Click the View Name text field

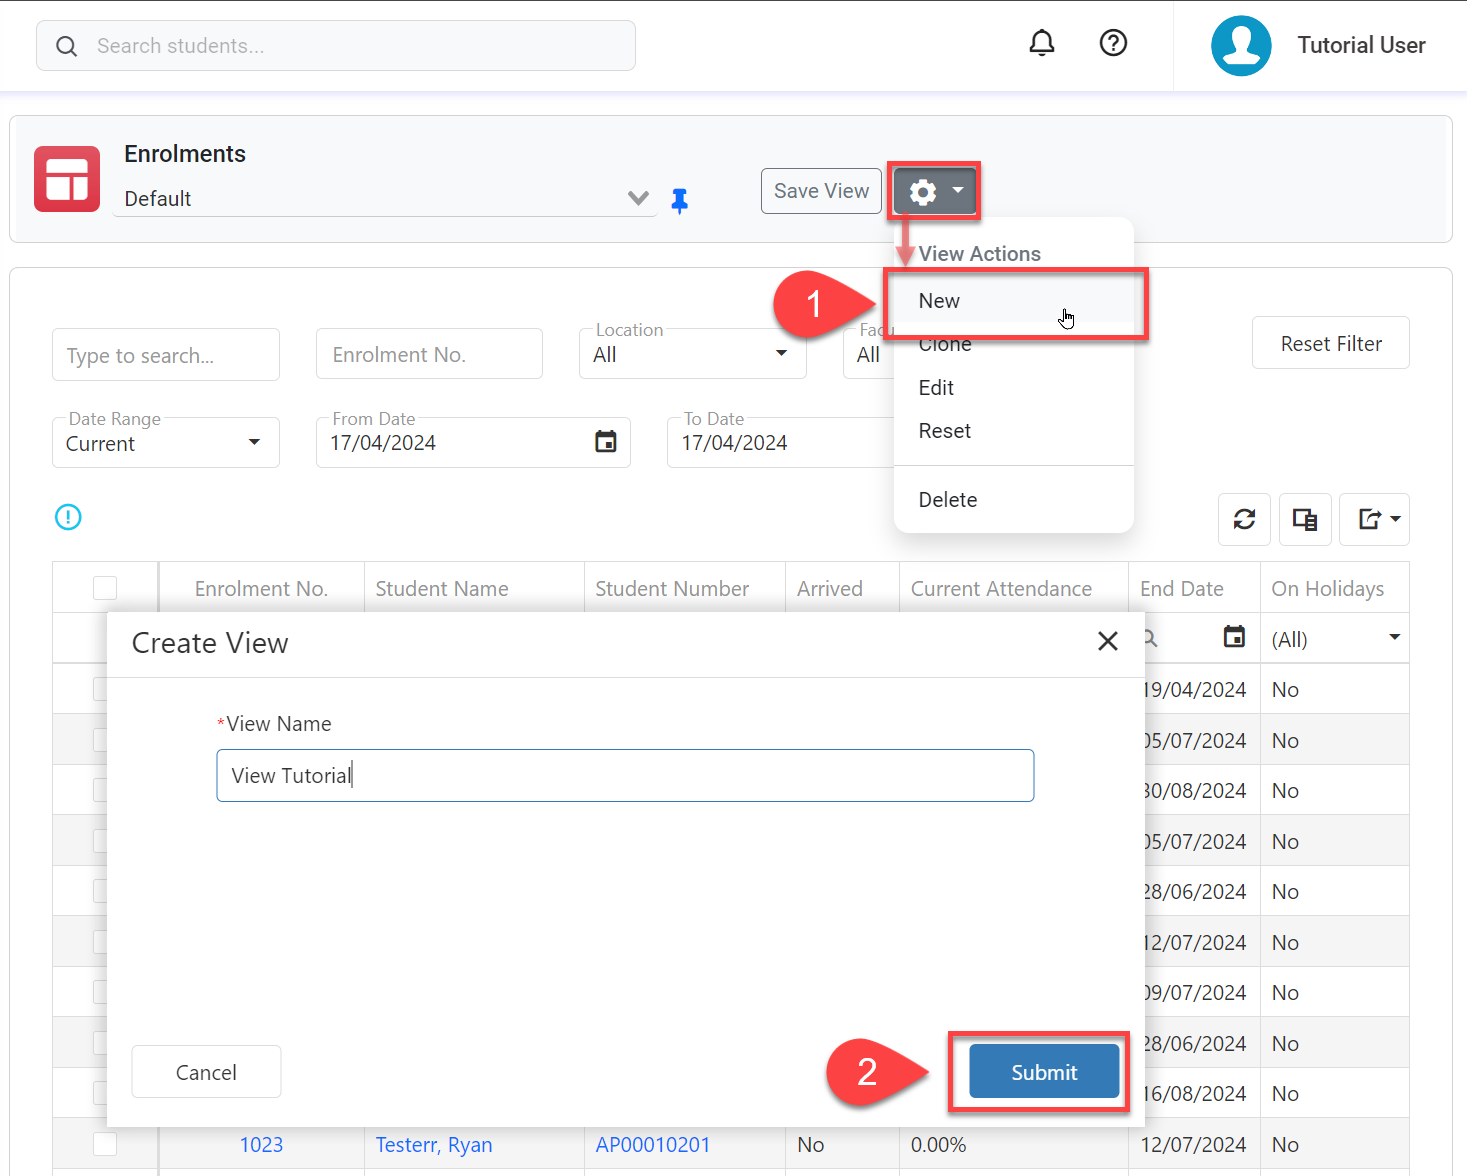(x=625, y=776)
